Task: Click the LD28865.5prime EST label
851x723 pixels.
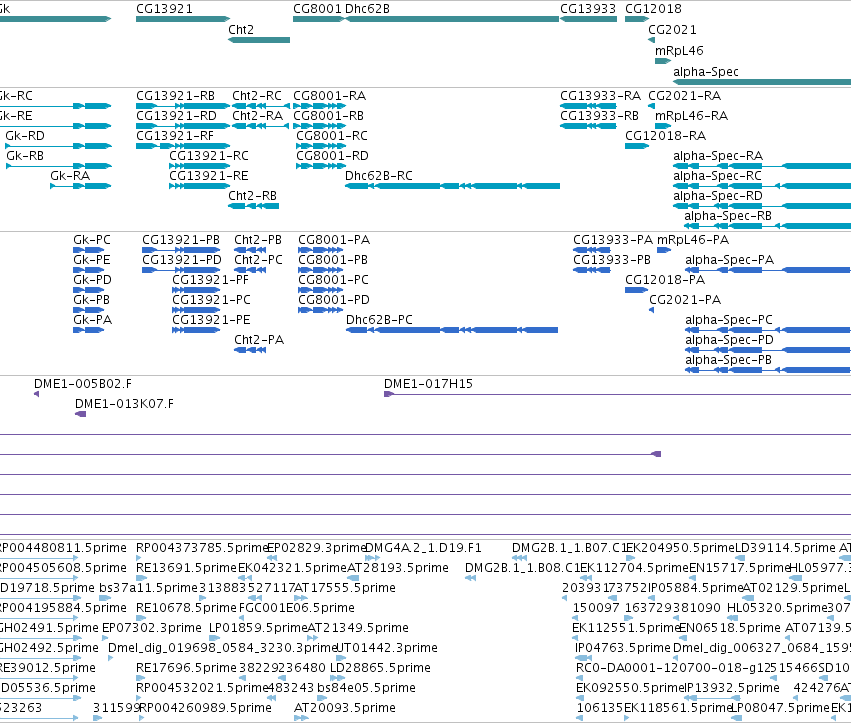Action: [x=380, y=668]
